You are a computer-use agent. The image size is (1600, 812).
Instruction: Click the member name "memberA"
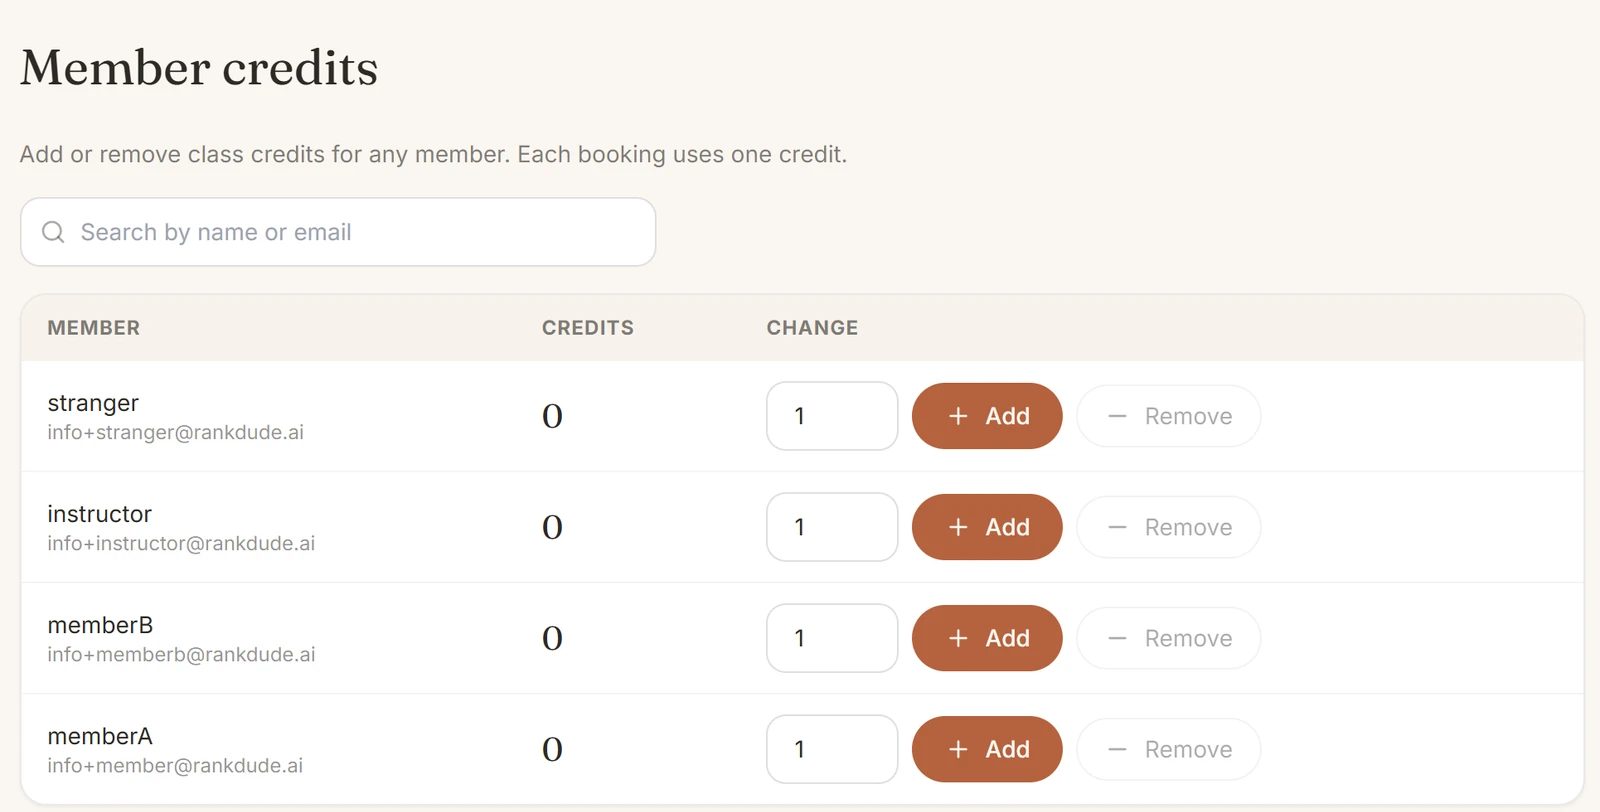[x=100, y=736]
